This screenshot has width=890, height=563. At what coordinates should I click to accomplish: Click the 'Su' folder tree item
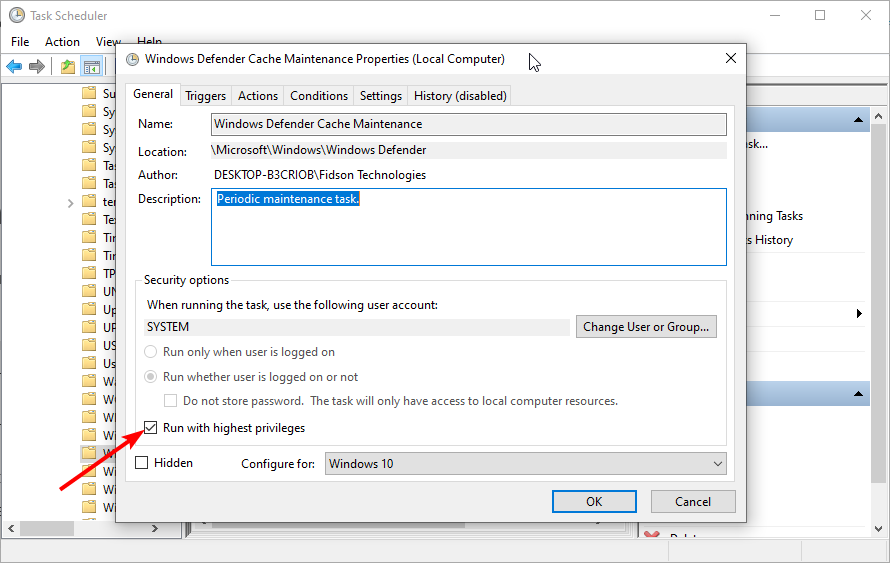coord(99,93)
